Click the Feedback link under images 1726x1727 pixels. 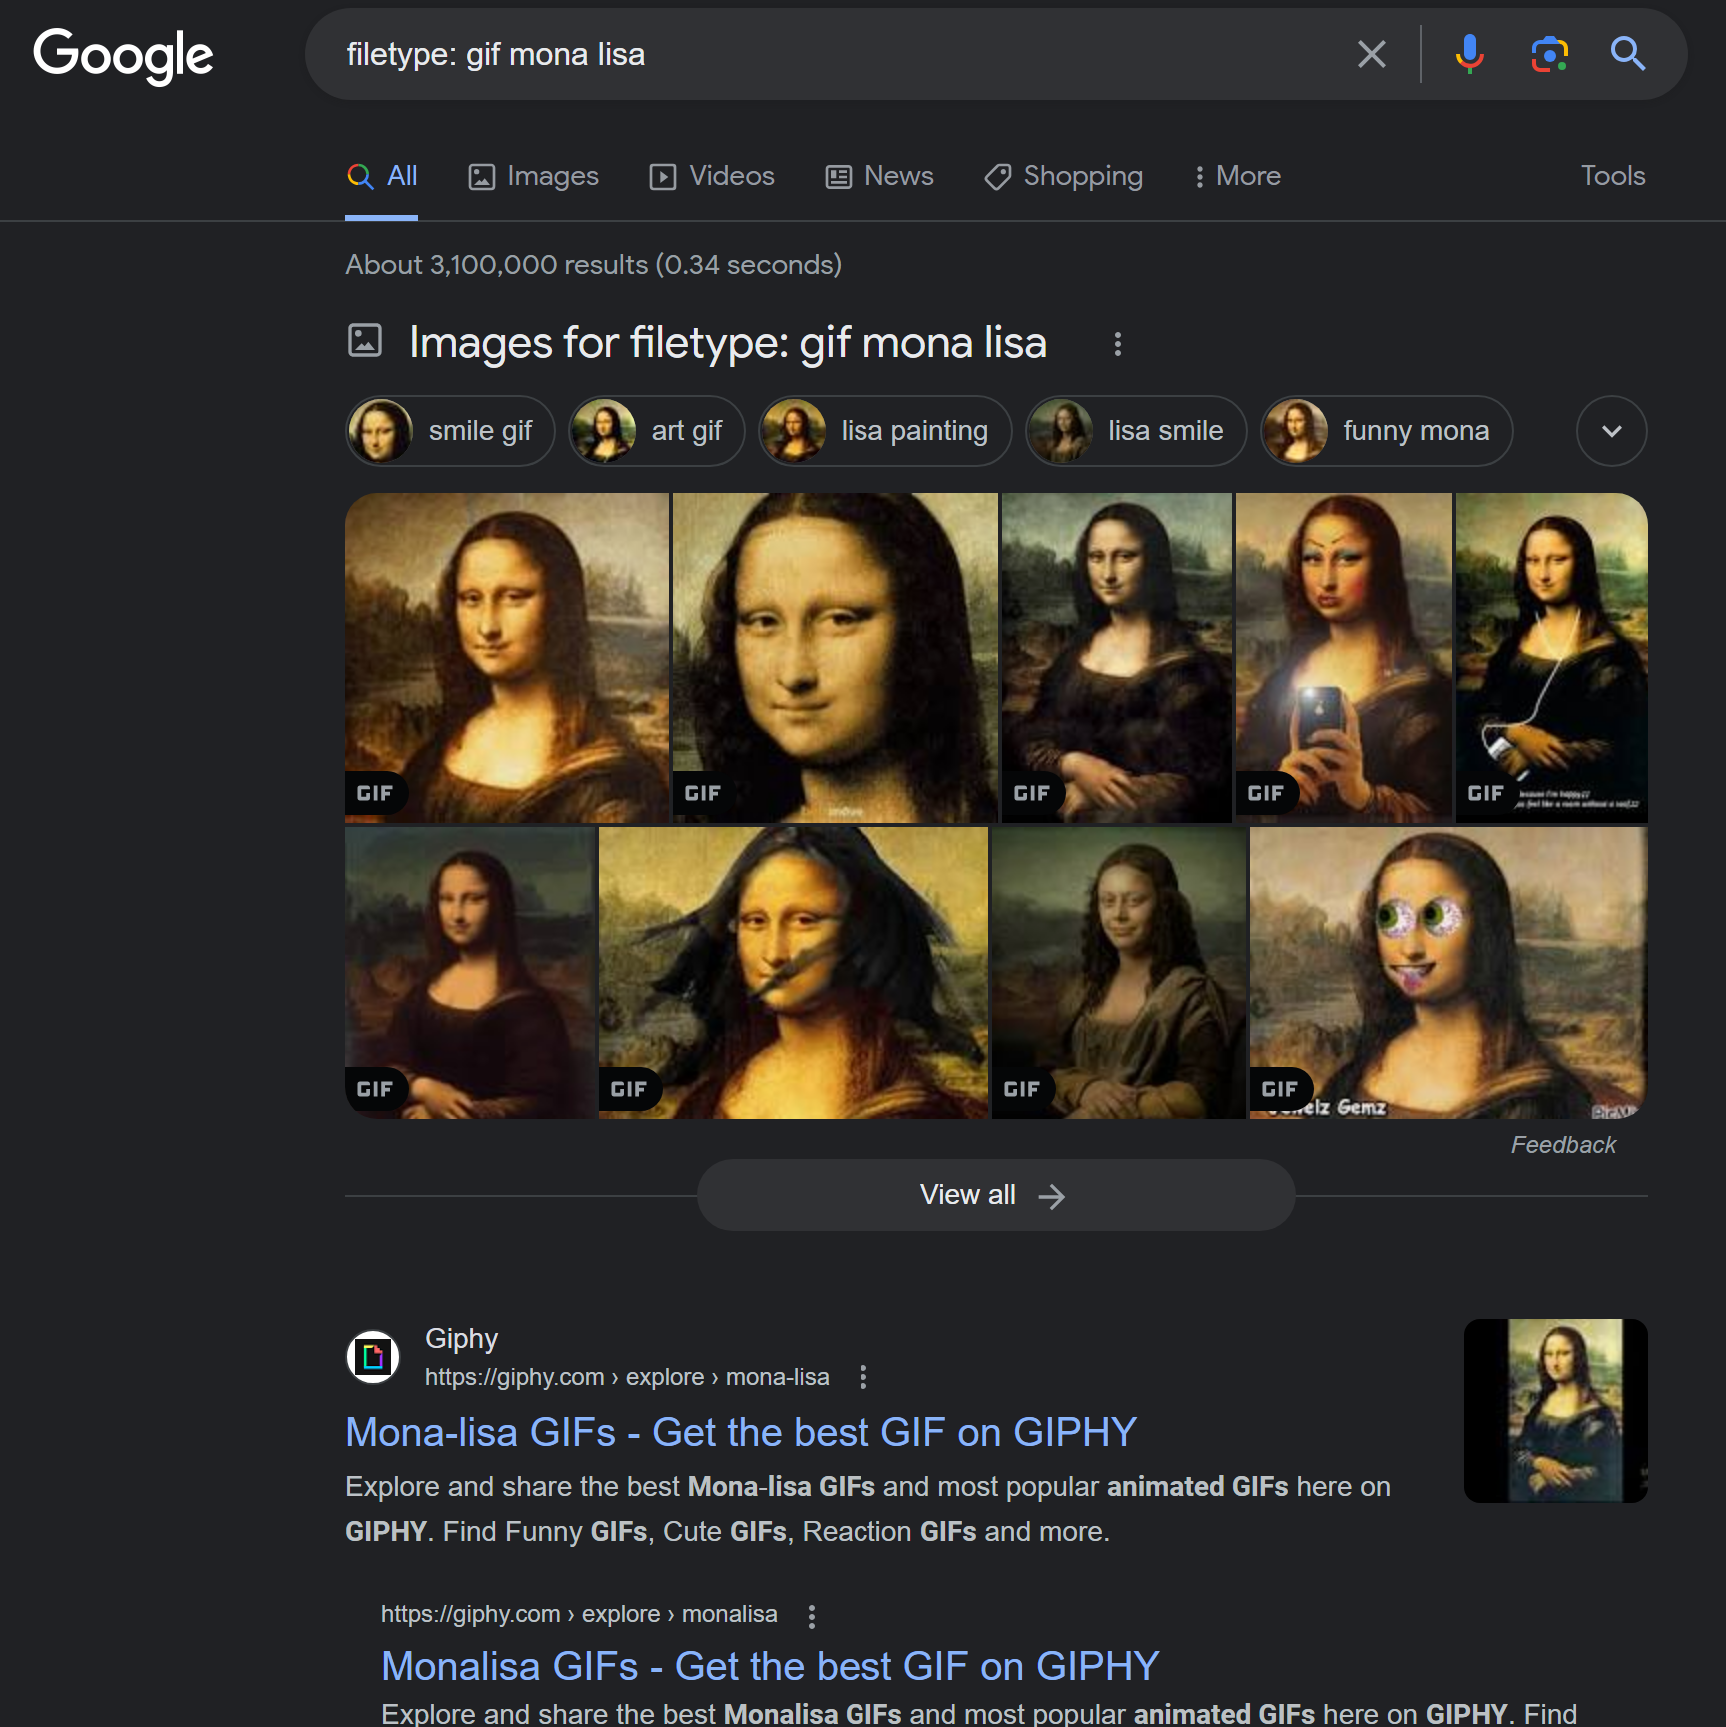[x=1563, y=1145]
